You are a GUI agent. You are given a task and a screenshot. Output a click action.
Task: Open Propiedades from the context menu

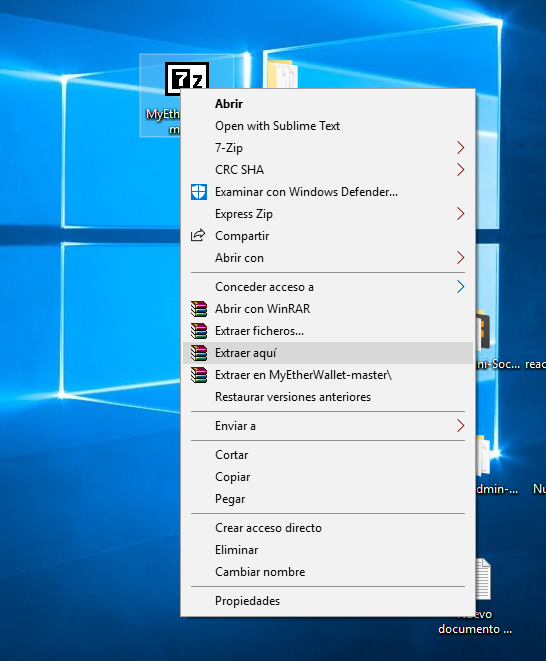(x=328, y=601)
